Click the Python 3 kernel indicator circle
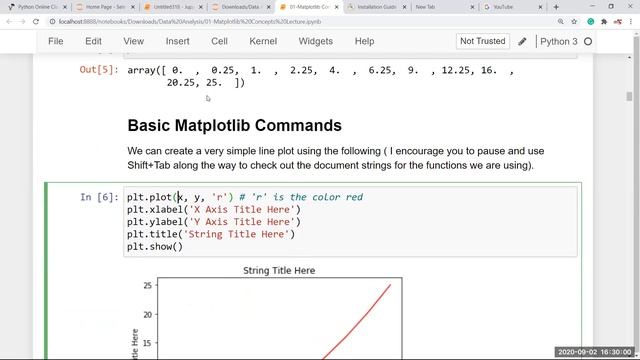 coord(588,42)
